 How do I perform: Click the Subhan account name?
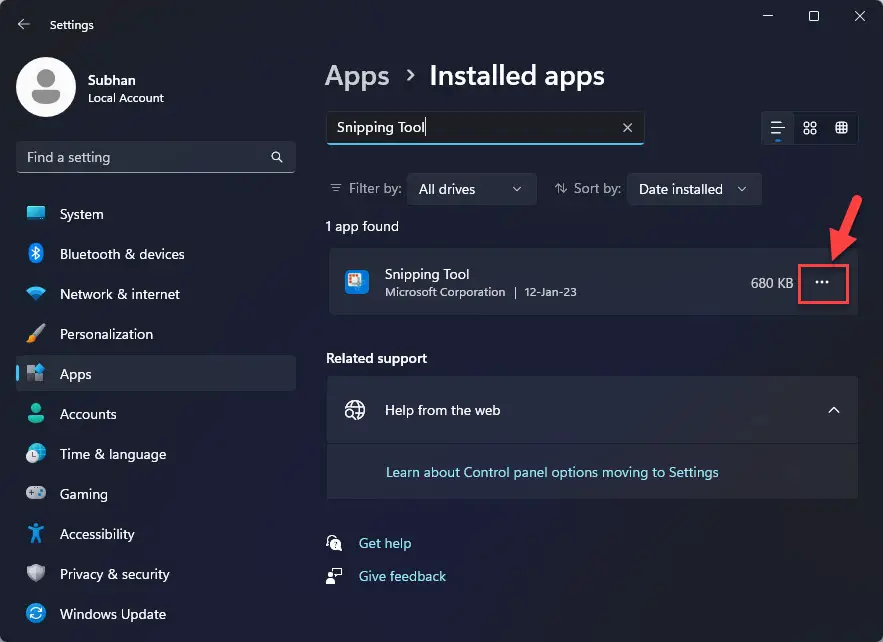pyautogui.click(x=112, y=80)
